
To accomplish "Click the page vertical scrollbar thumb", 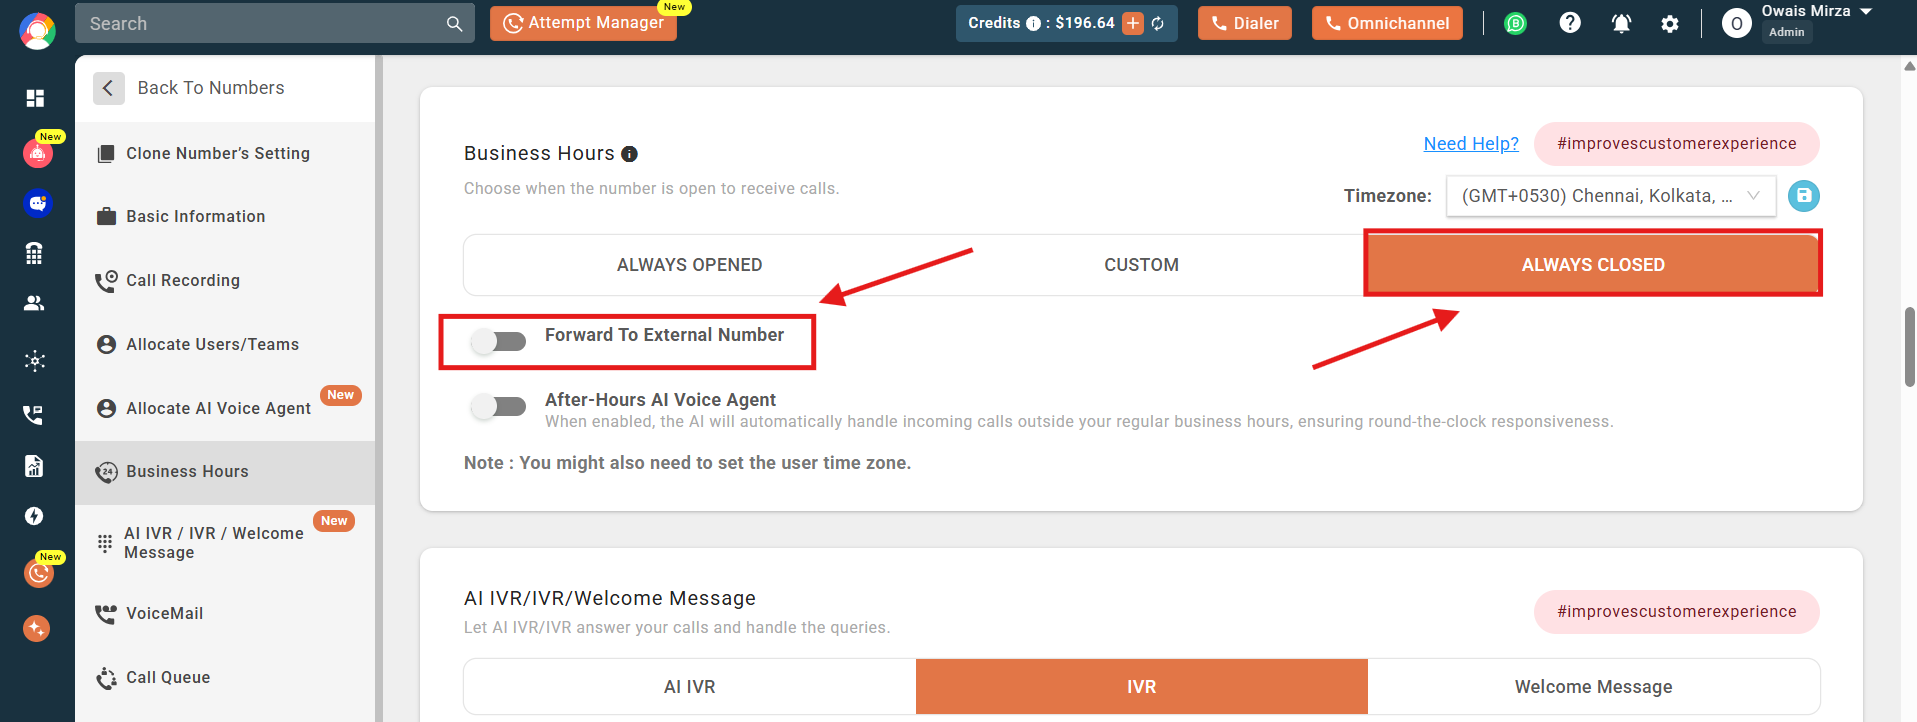I will (x=1909, y=347).
